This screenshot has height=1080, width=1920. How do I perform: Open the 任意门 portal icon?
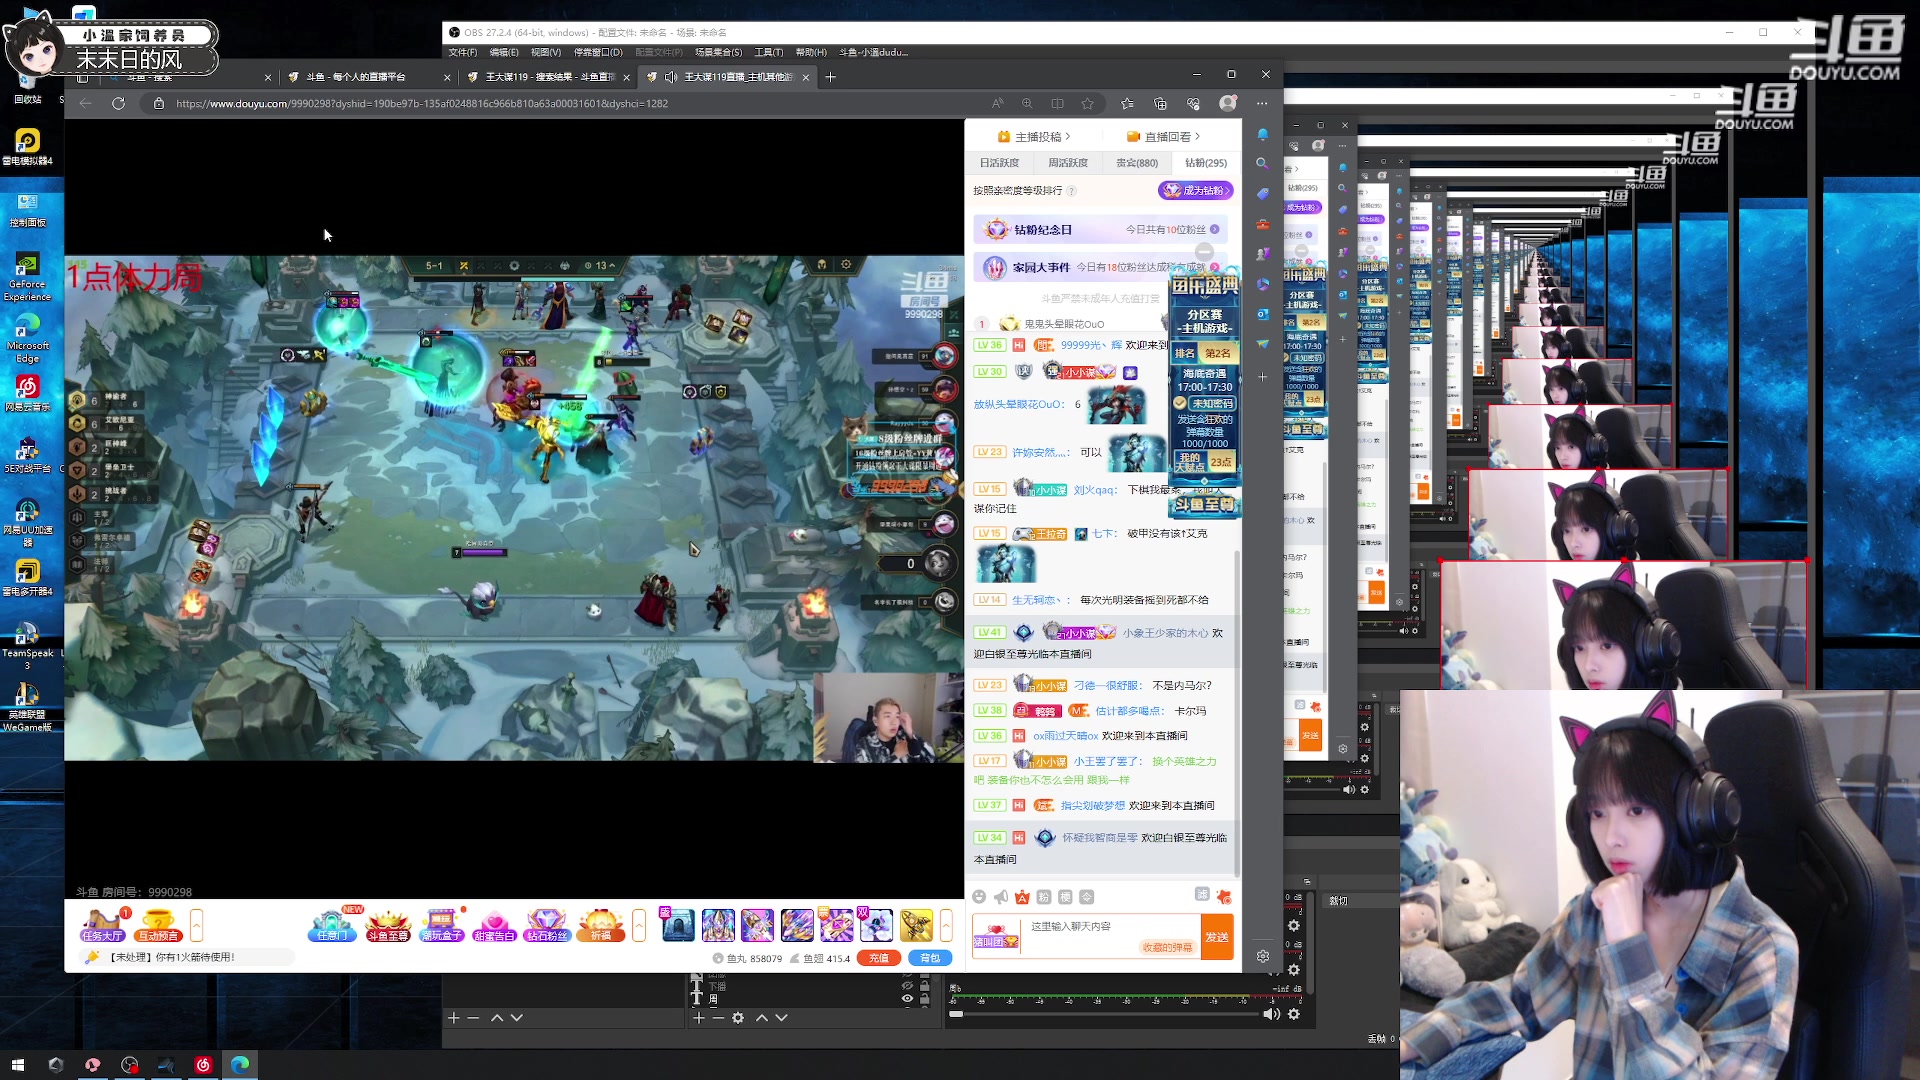(x=332, y=925)
